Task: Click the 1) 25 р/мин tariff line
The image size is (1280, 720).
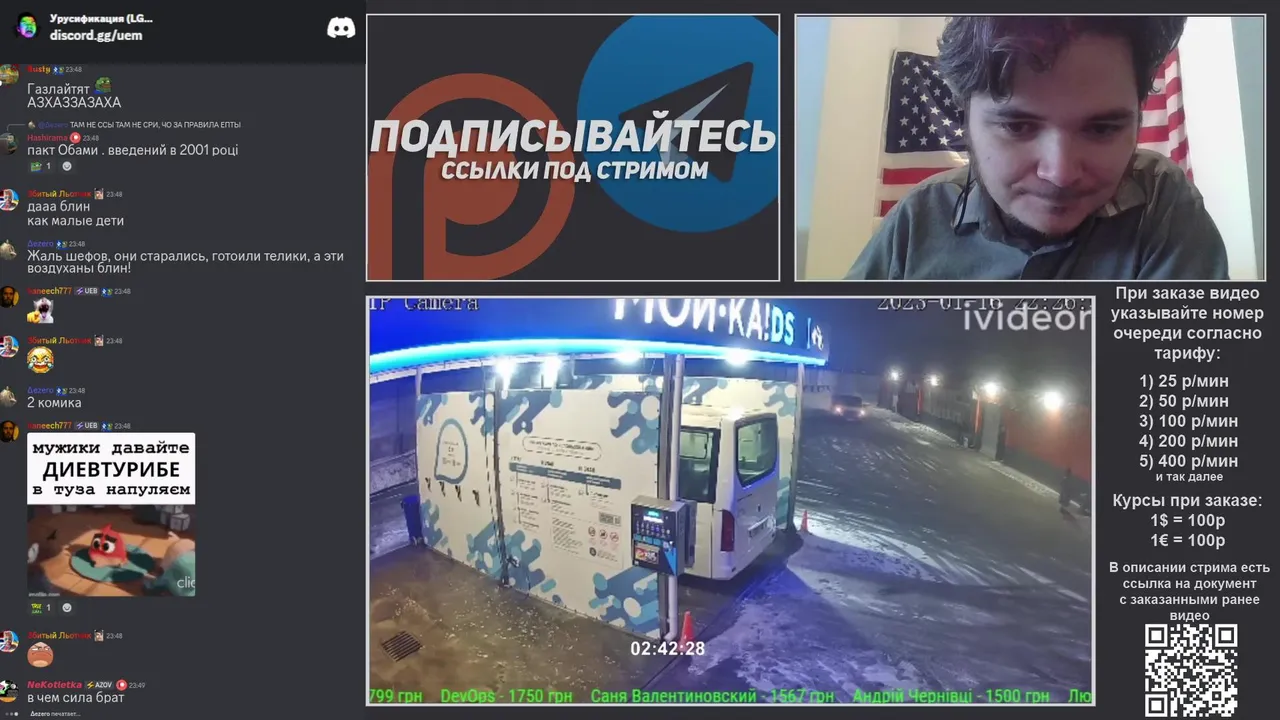Action: pyautogui.click(x=1184, y=381)
